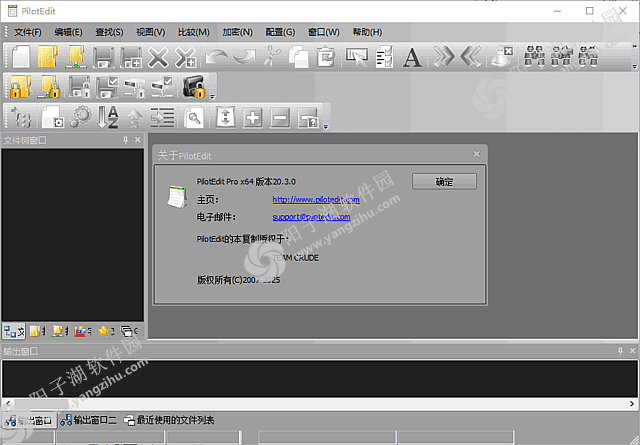The height and width of the screenshot is (445, 640).
Task: Expand encryption toolbar overflow arrow
Action: click(x=212, y=97)
